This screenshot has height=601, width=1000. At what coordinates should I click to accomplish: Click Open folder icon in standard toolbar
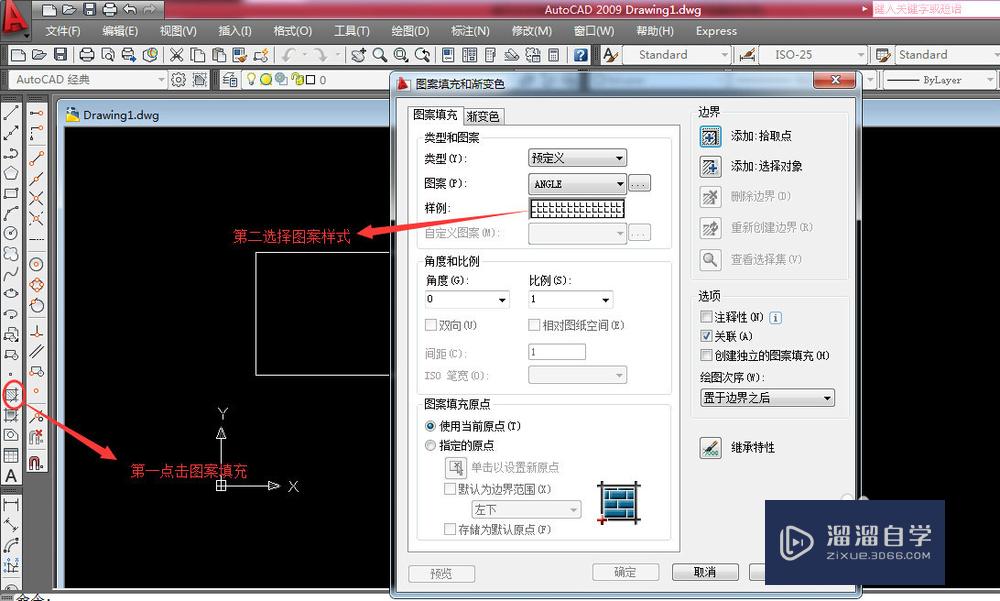[39, 55]
